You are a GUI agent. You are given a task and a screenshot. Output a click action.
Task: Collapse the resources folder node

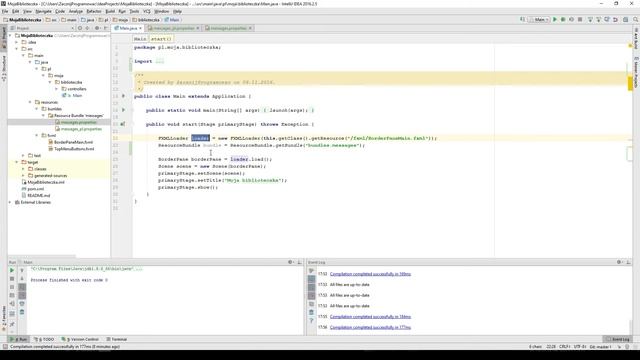(x=30, y=102)
